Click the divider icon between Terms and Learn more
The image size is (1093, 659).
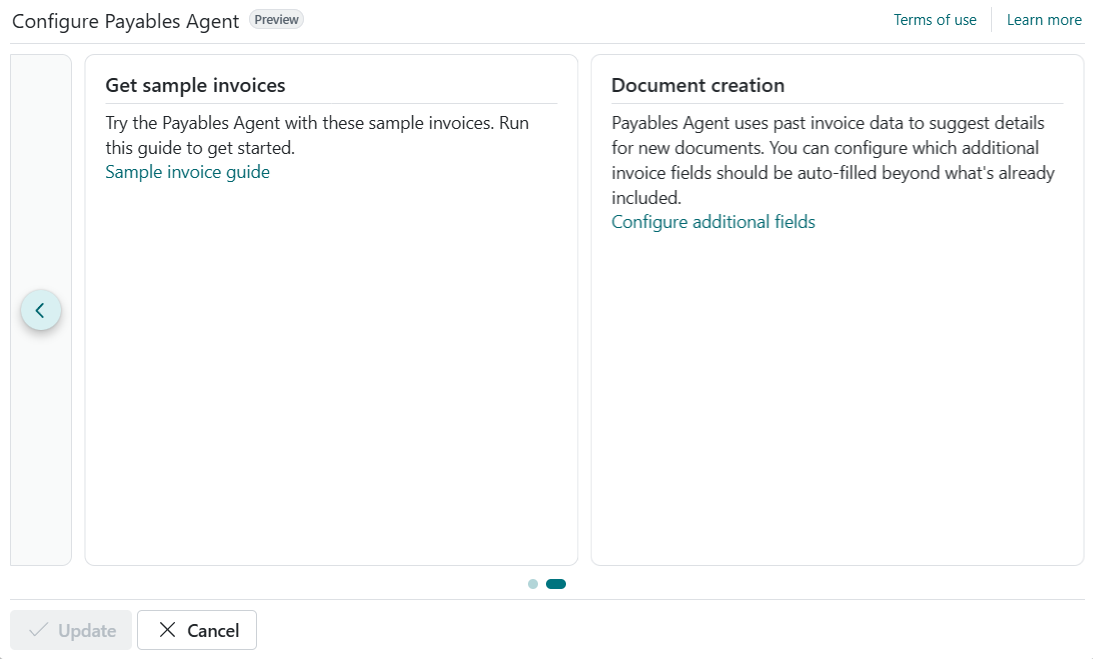click(993, 19)
